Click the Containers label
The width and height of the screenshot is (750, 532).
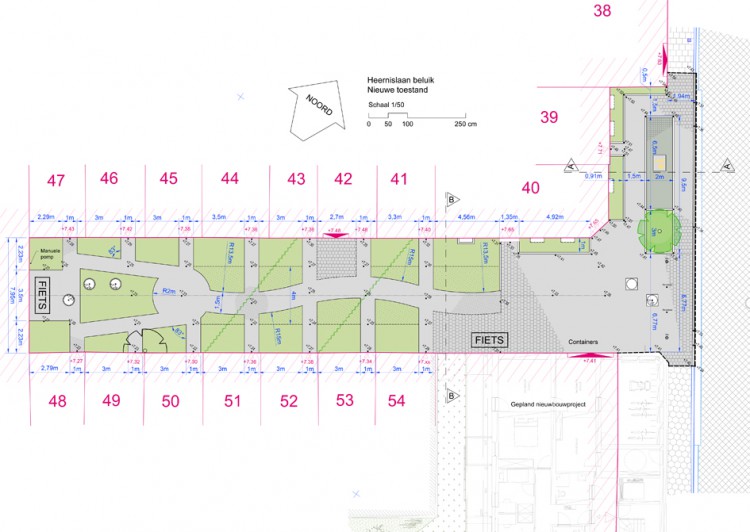click(x=583, y=342)
